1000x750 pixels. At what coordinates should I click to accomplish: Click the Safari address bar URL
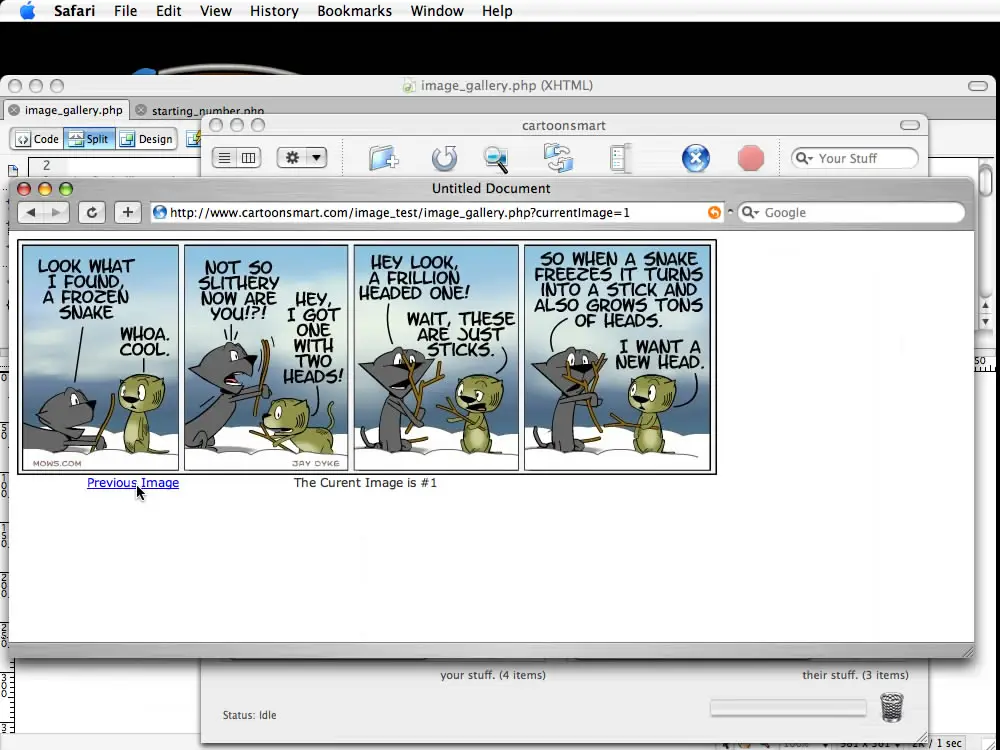400,212
